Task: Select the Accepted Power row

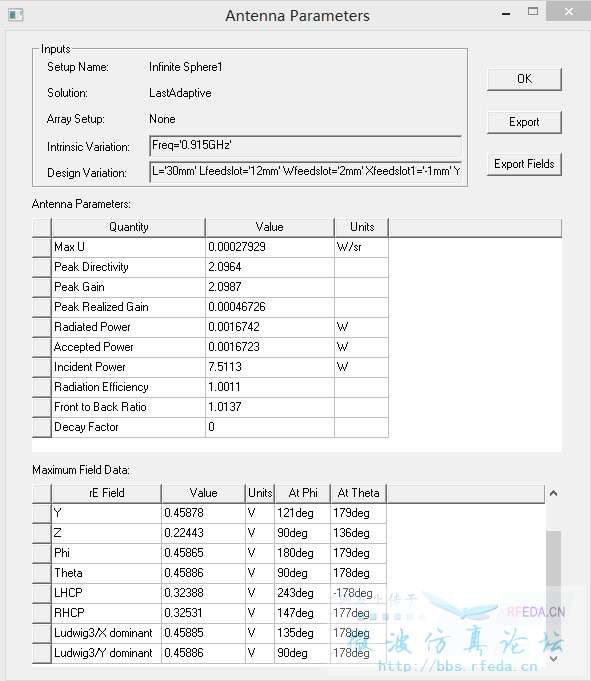Action: 210,347
